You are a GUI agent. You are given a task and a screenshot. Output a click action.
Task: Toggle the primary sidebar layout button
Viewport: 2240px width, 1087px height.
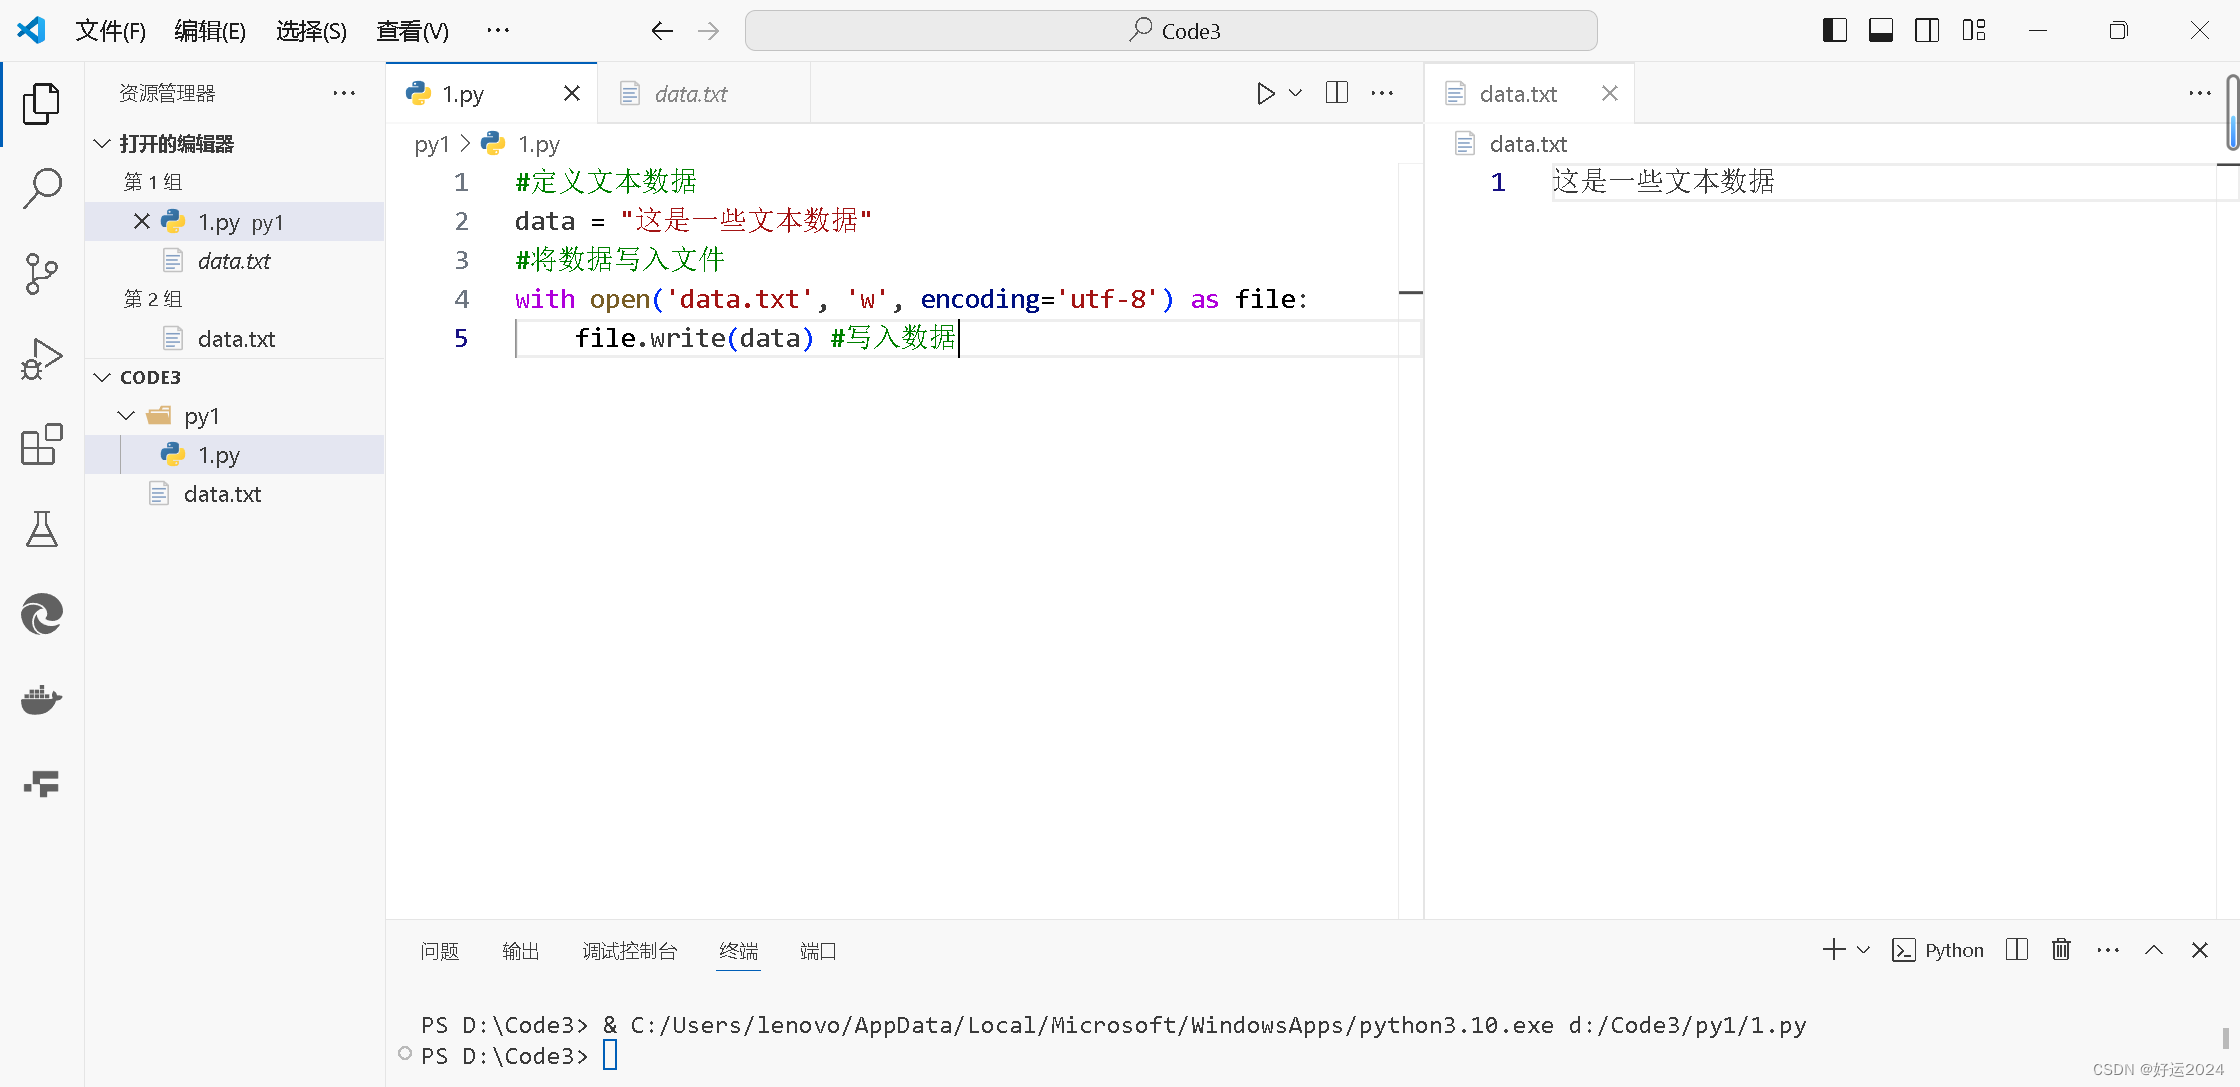pyautogui.click(x=1834, y=31)
